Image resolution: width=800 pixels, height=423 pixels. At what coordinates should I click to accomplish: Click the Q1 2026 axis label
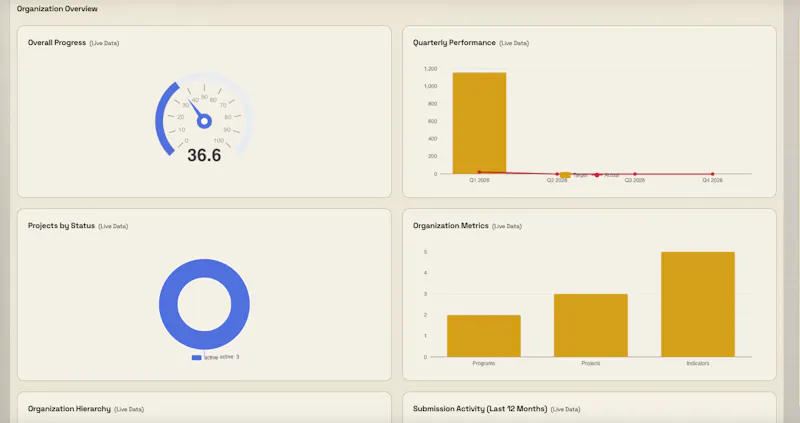point(479,181)
